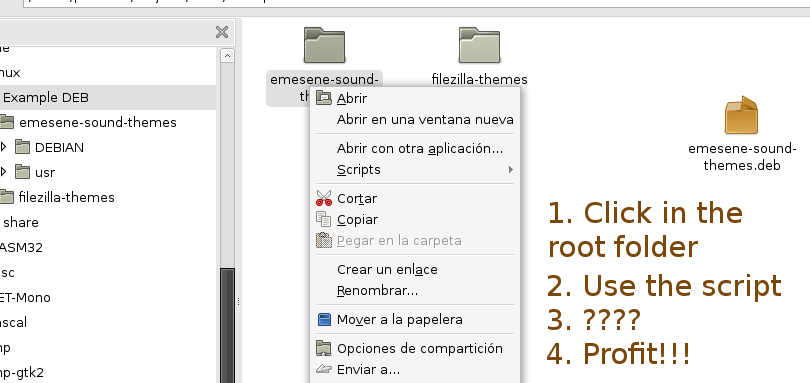Click the blue Mover a la papelera icon
This screenshot has height=383, width=810.
(324, 319)
